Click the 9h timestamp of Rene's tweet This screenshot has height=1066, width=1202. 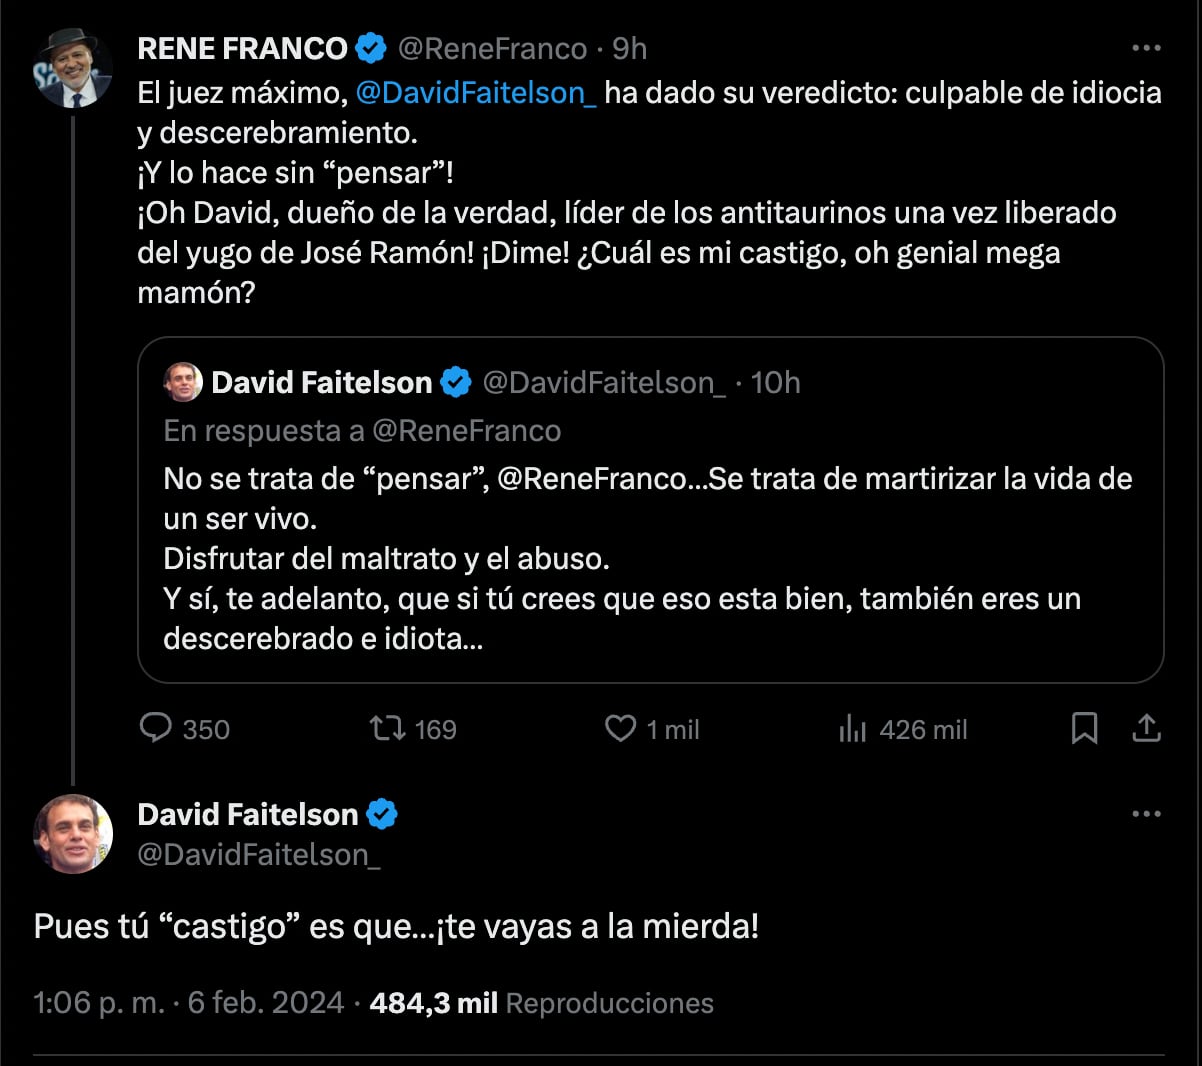tap(630, 48)
